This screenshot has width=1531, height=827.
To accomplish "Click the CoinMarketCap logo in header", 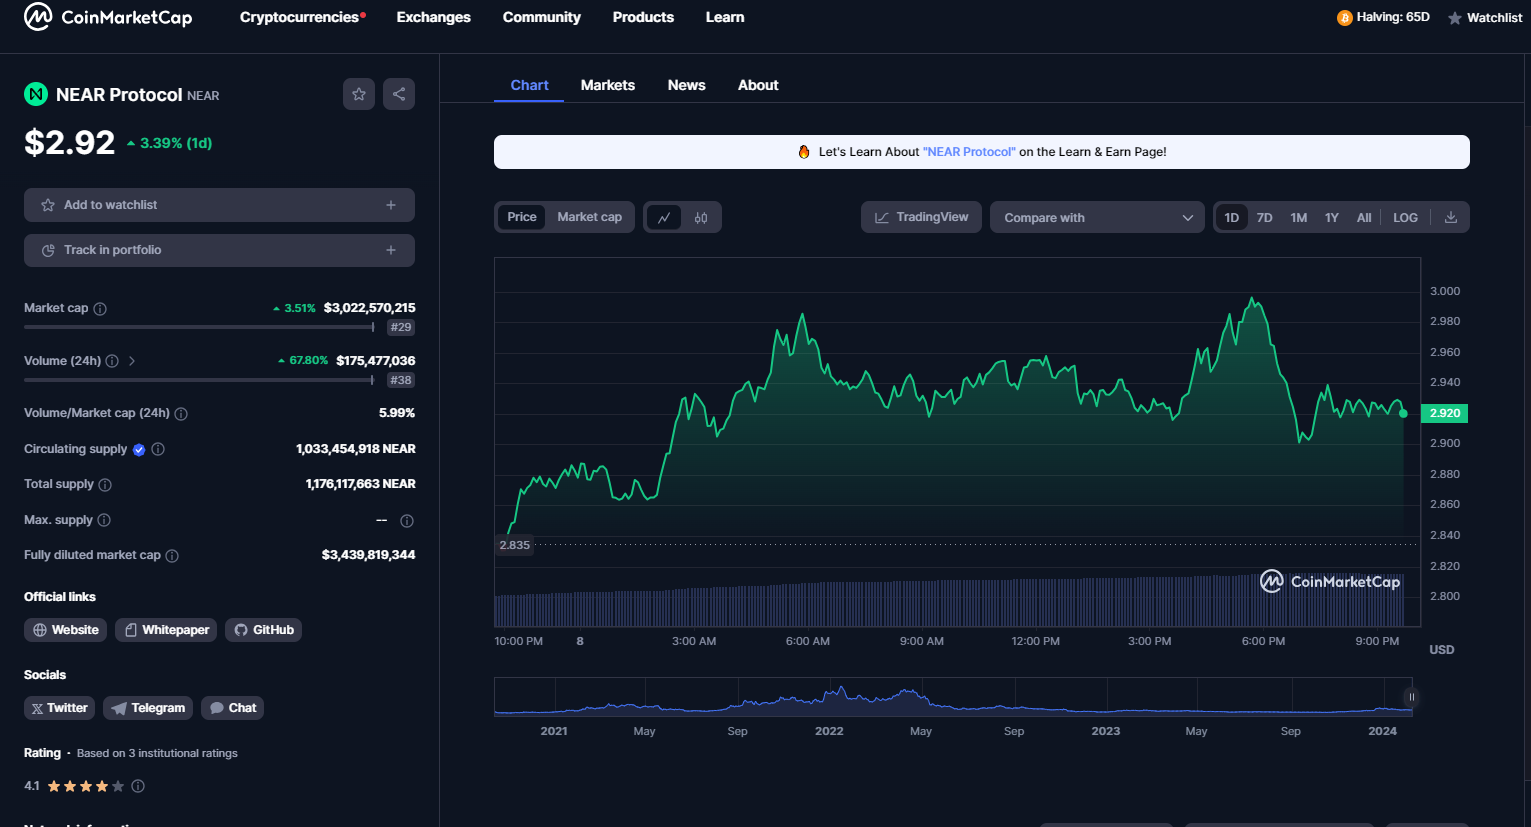I will click(108, 17).
